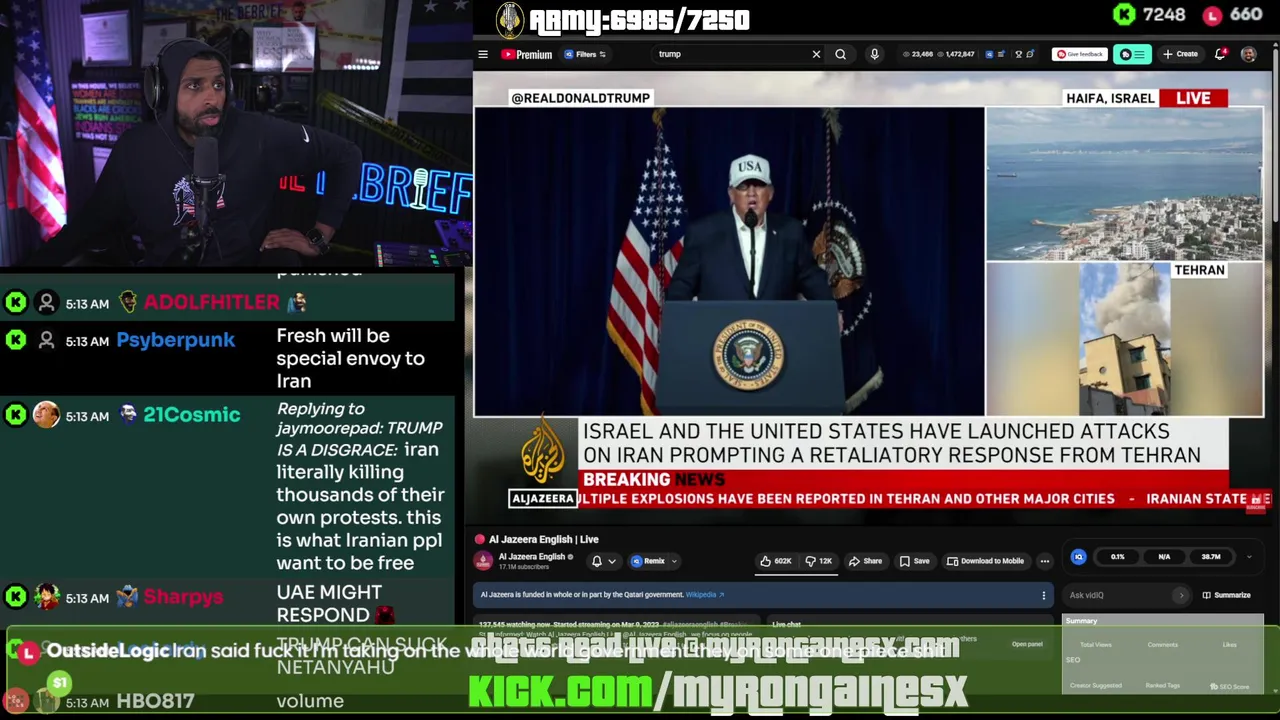Open the YouTube hamburger guide menu
This screenshot has height=720, width=1280.
point(483,54)
